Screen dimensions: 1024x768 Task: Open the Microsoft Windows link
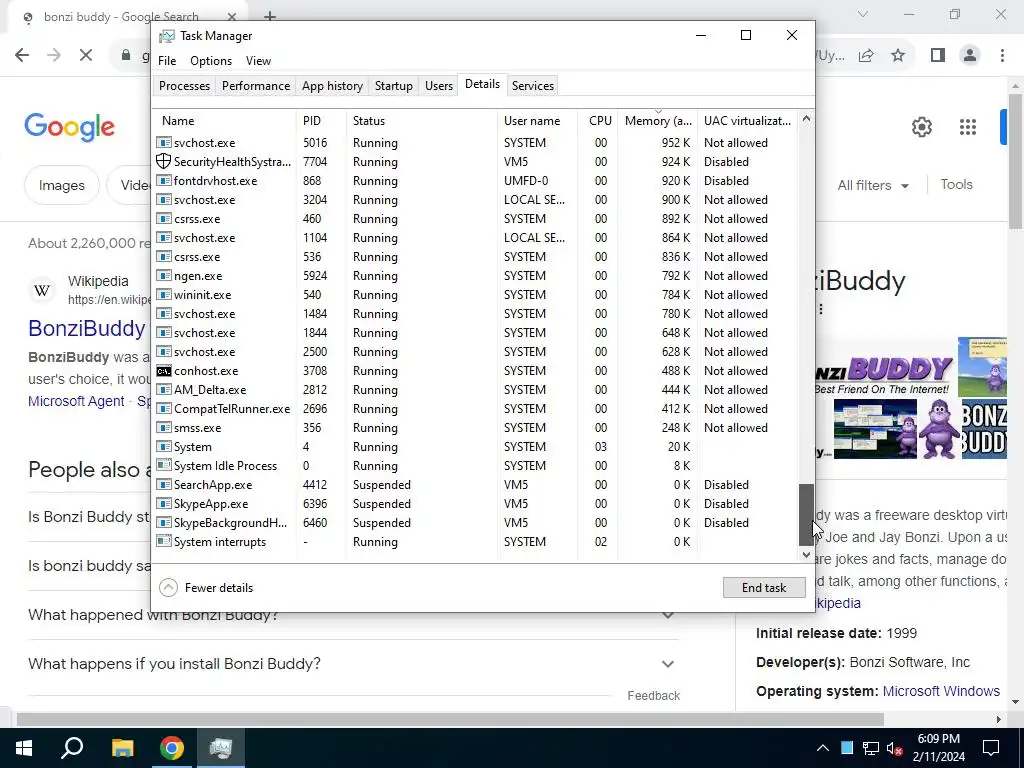pos(941,691)
